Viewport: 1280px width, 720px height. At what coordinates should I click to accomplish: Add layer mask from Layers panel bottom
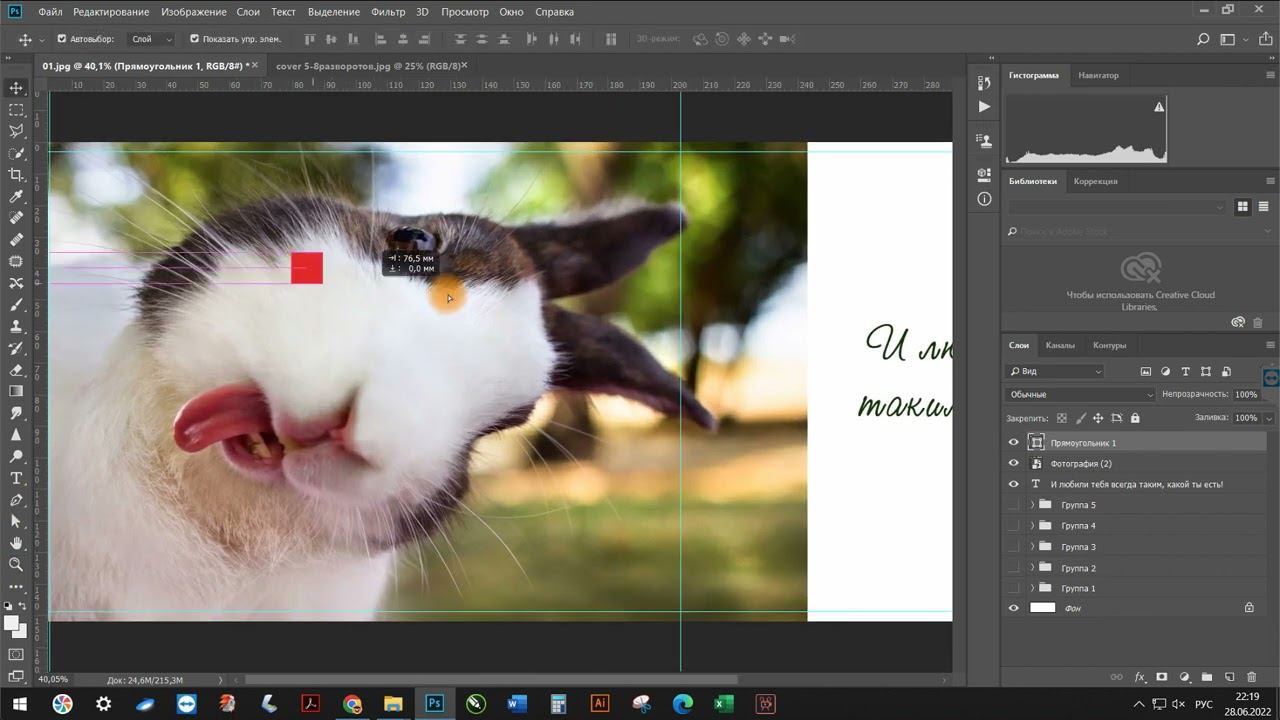click(x=1161, y=677)
